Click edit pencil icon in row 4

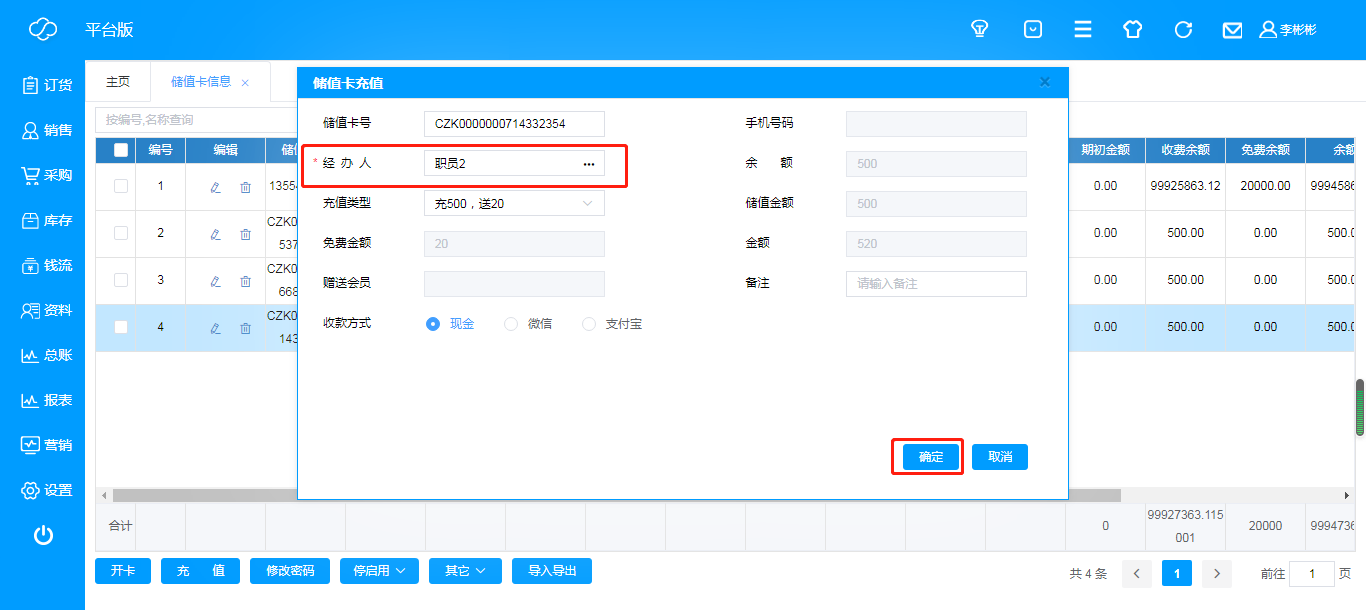click(x=215, y=328)
